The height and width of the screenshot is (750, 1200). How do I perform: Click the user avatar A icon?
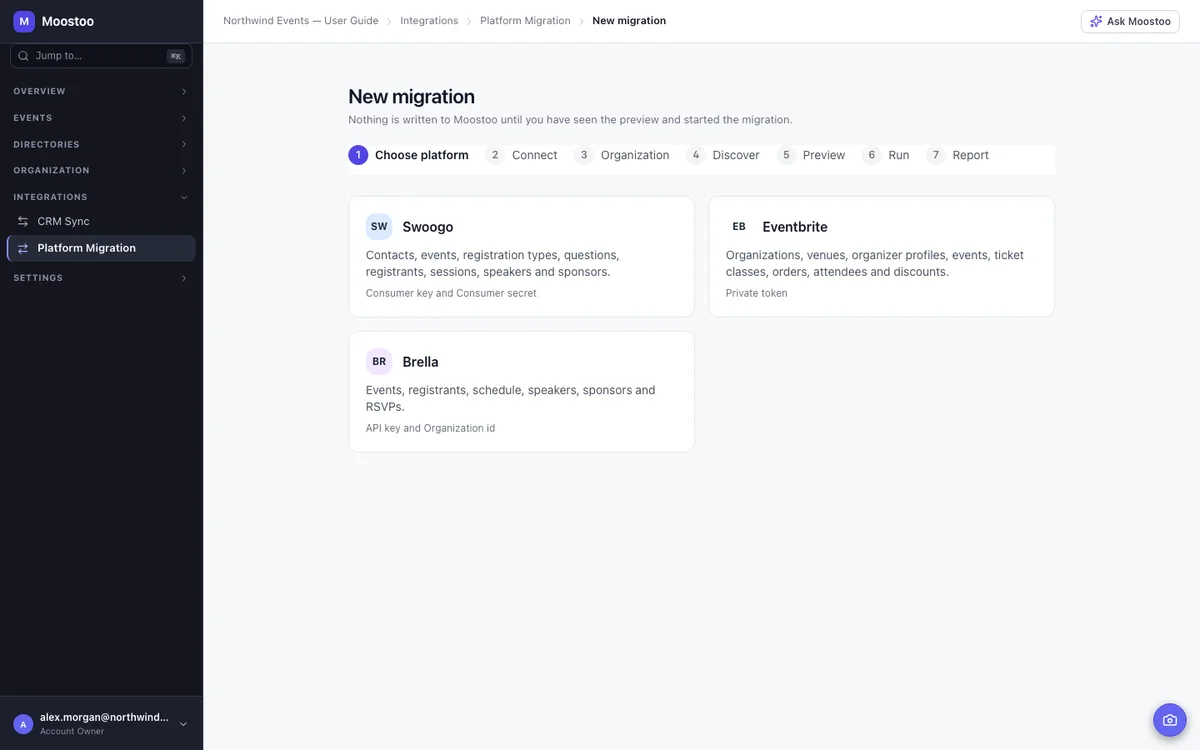(23, 724)
